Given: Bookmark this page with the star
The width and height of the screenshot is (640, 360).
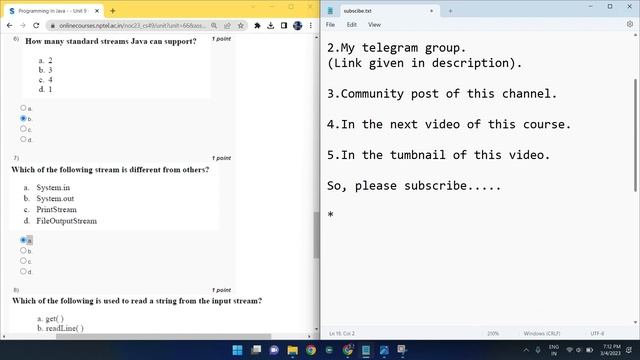Looking at the screenshot, I should [x=241, y=26].
